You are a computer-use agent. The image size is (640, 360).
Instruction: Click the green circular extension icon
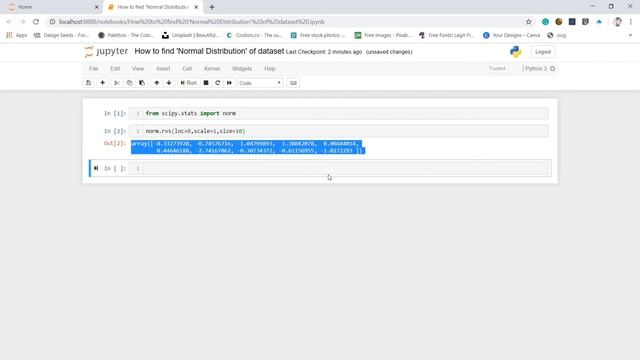(545, 22)
